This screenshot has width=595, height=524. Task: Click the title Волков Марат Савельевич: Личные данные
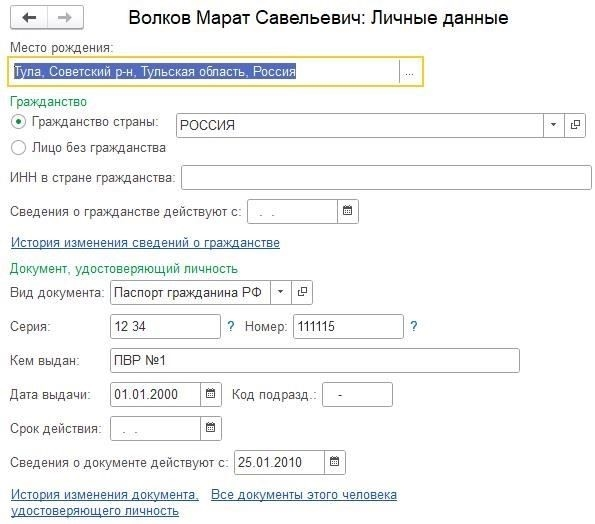[318, 17]
